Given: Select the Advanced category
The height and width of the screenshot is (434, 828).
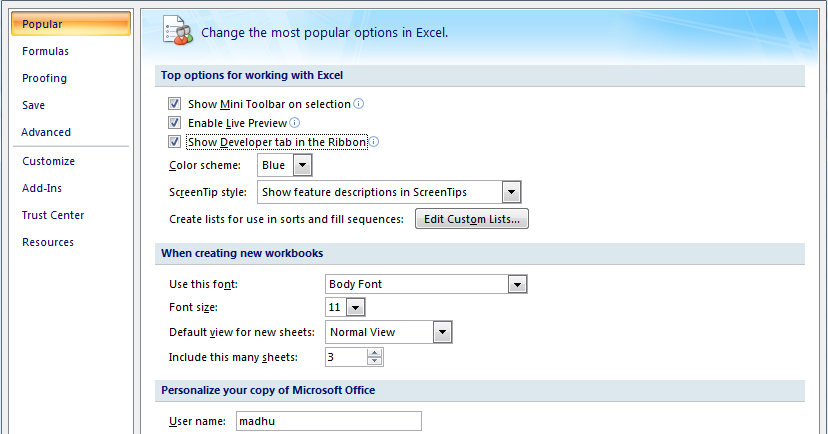Looking at the screenshot, I should (x=46, y=132).
